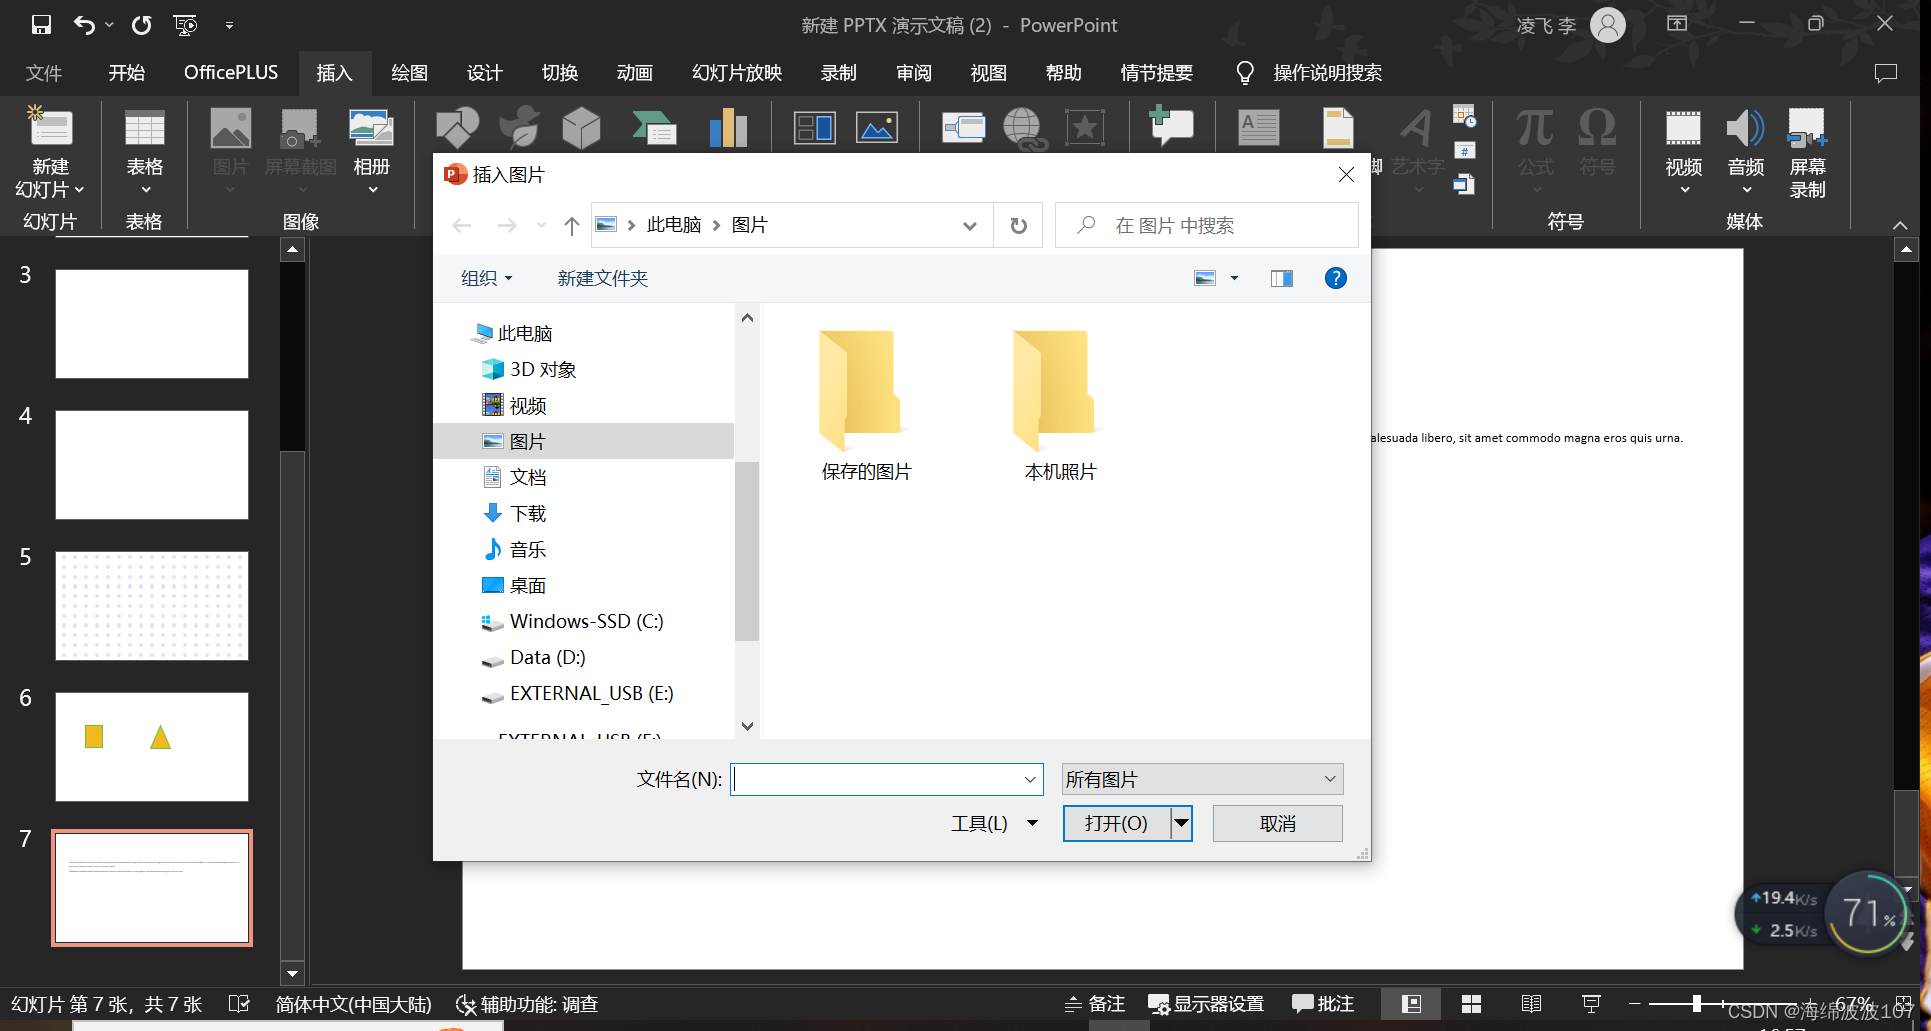Select slide 6 thumbnail with shapes

(152, 746)
